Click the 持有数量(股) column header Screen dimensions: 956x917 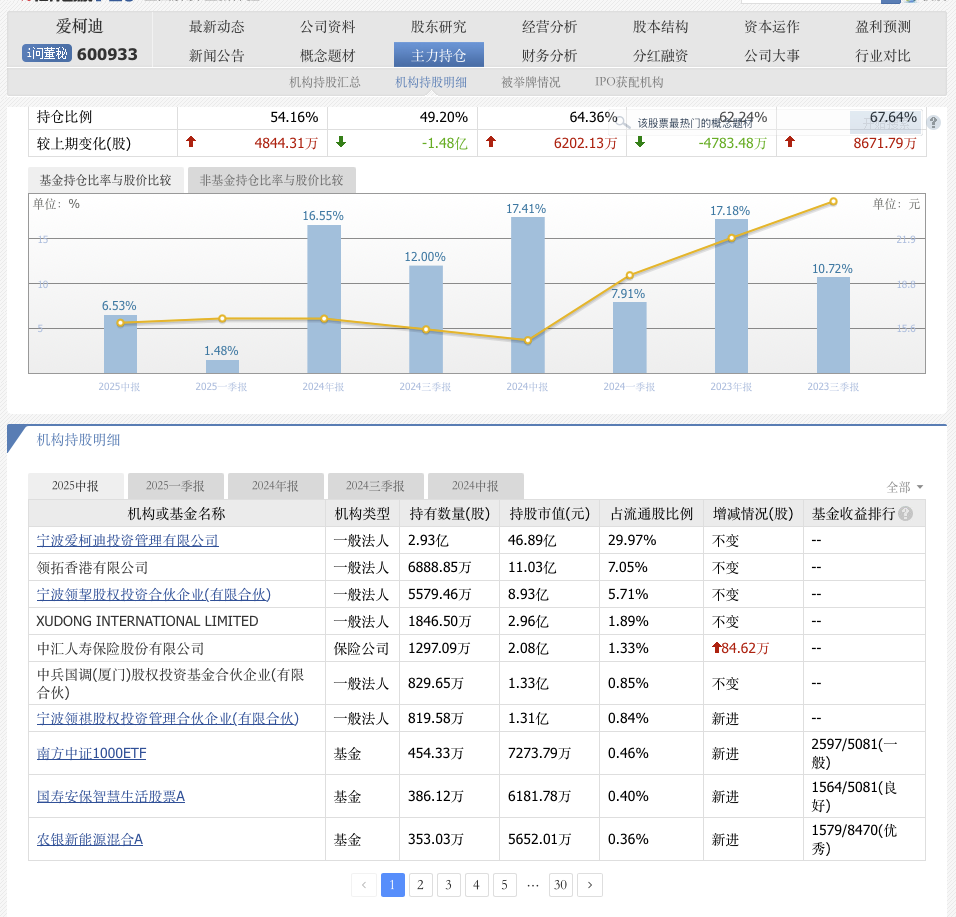(450, 514)
